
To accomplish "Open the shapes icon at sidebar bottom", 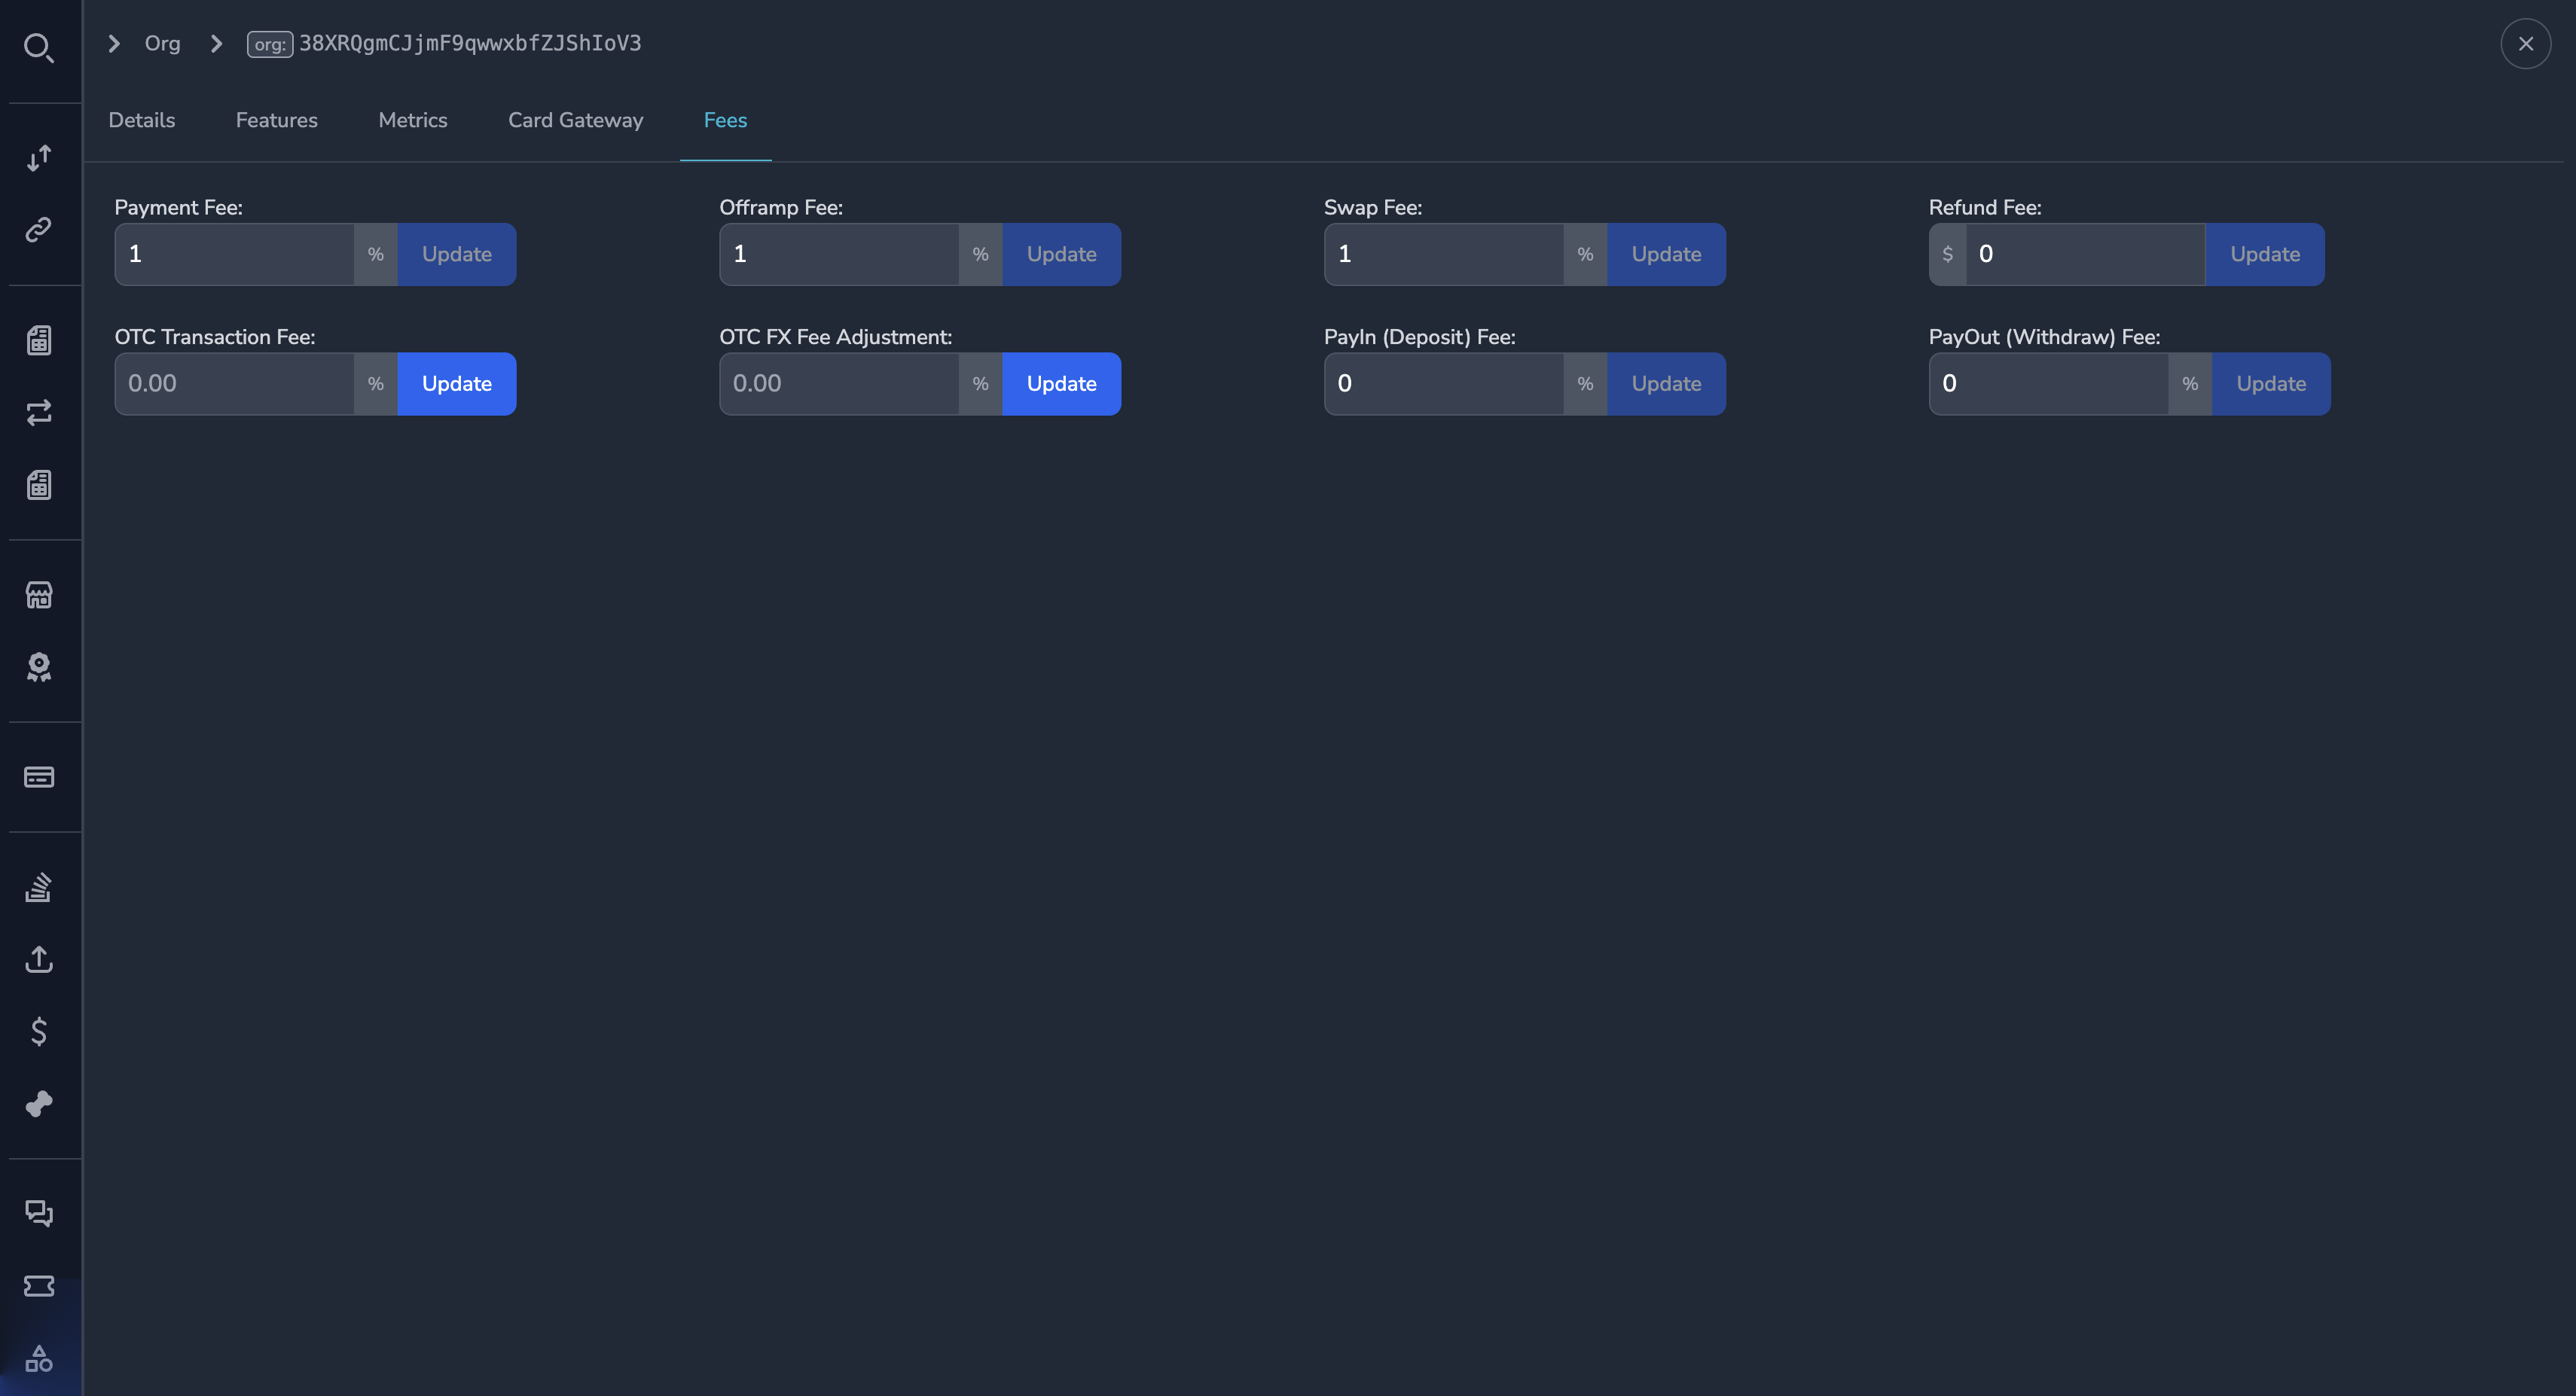I will click(x=39, y=1358).
